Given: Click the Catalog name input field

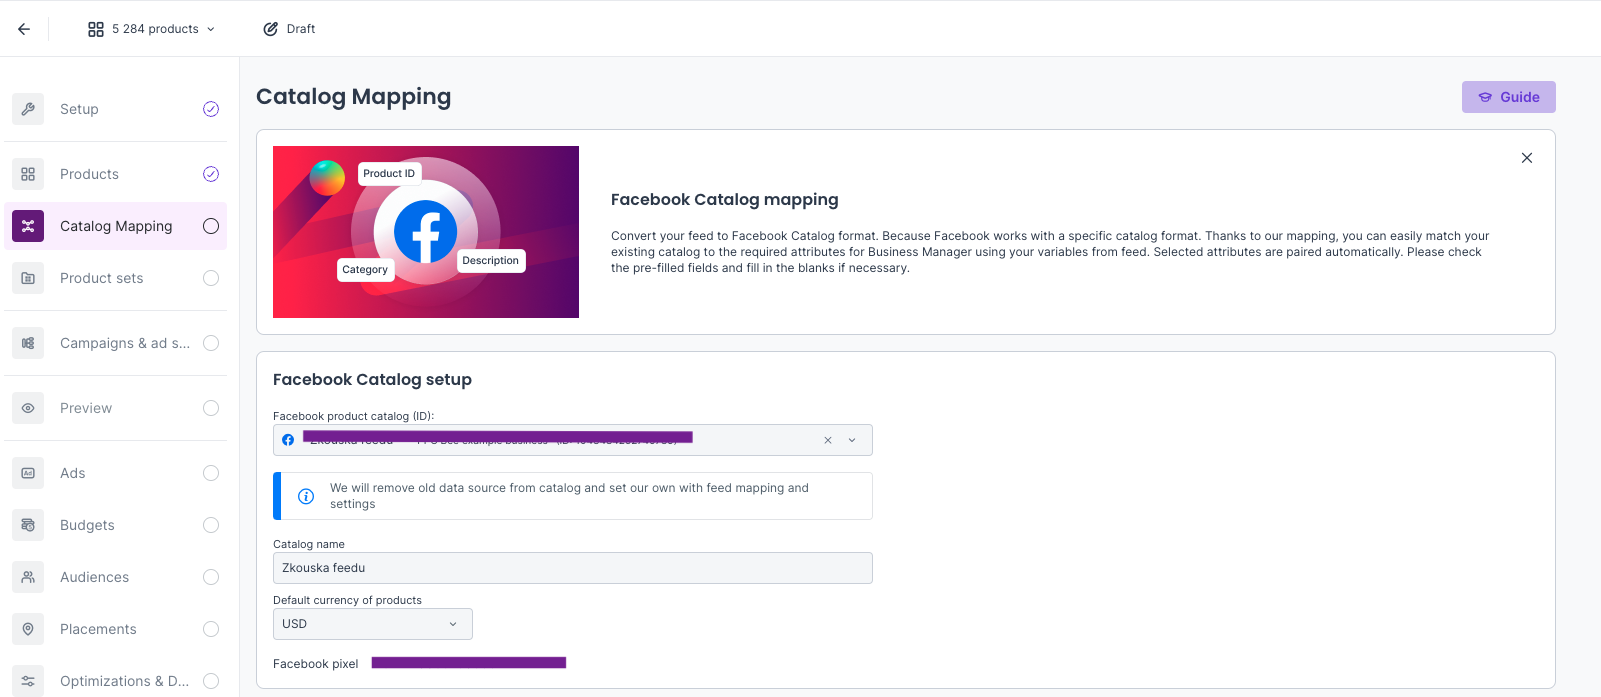Looking at the screenshot, I should [x=572, y=568].
